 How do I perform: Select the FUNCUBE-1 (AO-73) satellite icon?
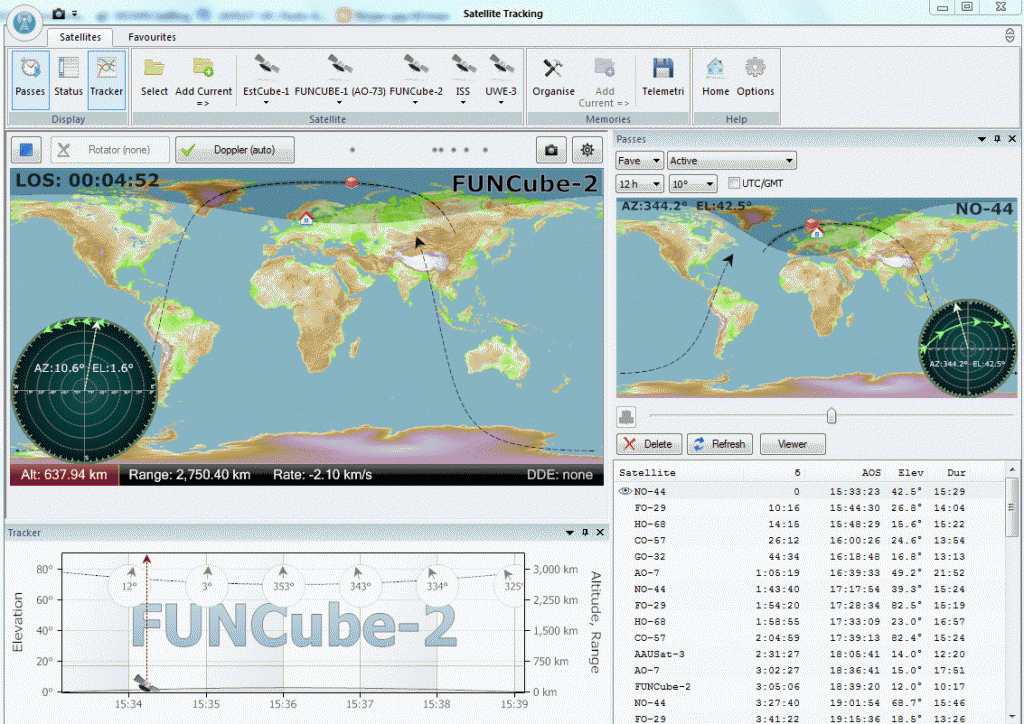[340, 67]
